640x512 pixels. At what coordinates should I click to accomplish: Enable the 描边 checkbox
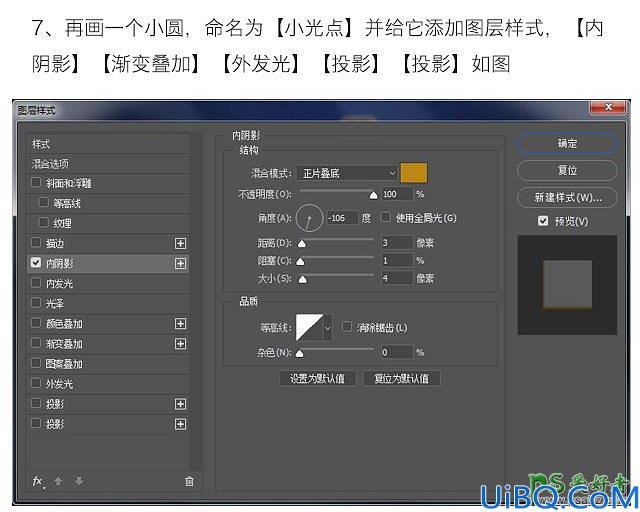point(36,243)
